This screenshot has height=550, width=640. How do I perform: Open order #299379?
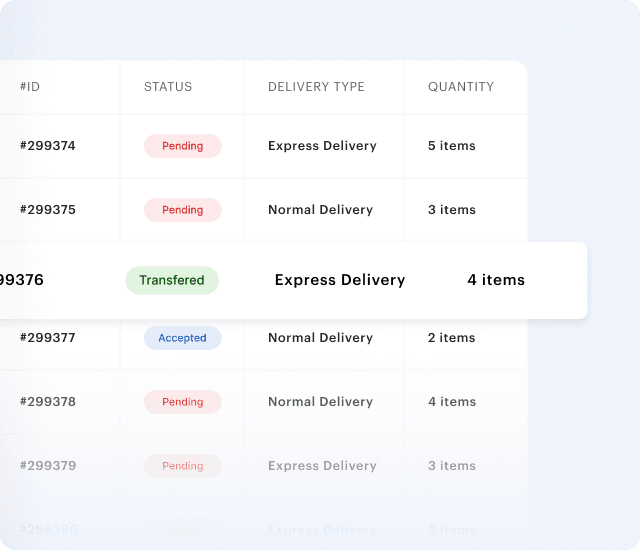coord(47,466)
